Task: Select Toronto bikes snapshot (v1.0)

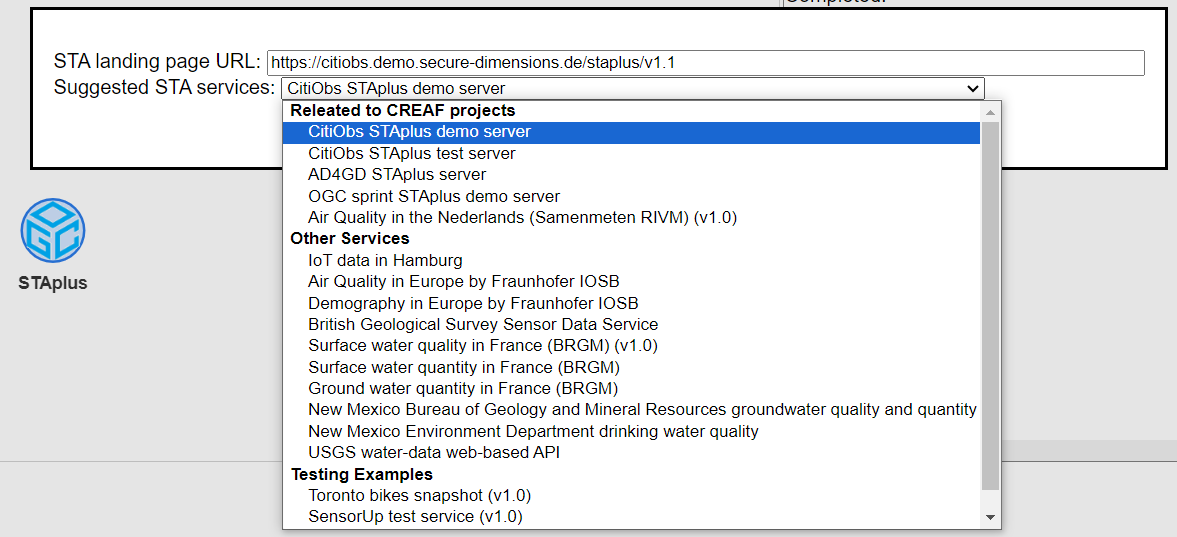Action: 631,496
